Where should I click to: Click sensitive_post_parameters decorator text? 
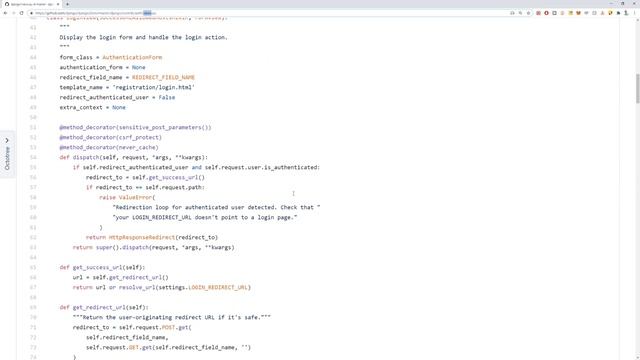164,127
